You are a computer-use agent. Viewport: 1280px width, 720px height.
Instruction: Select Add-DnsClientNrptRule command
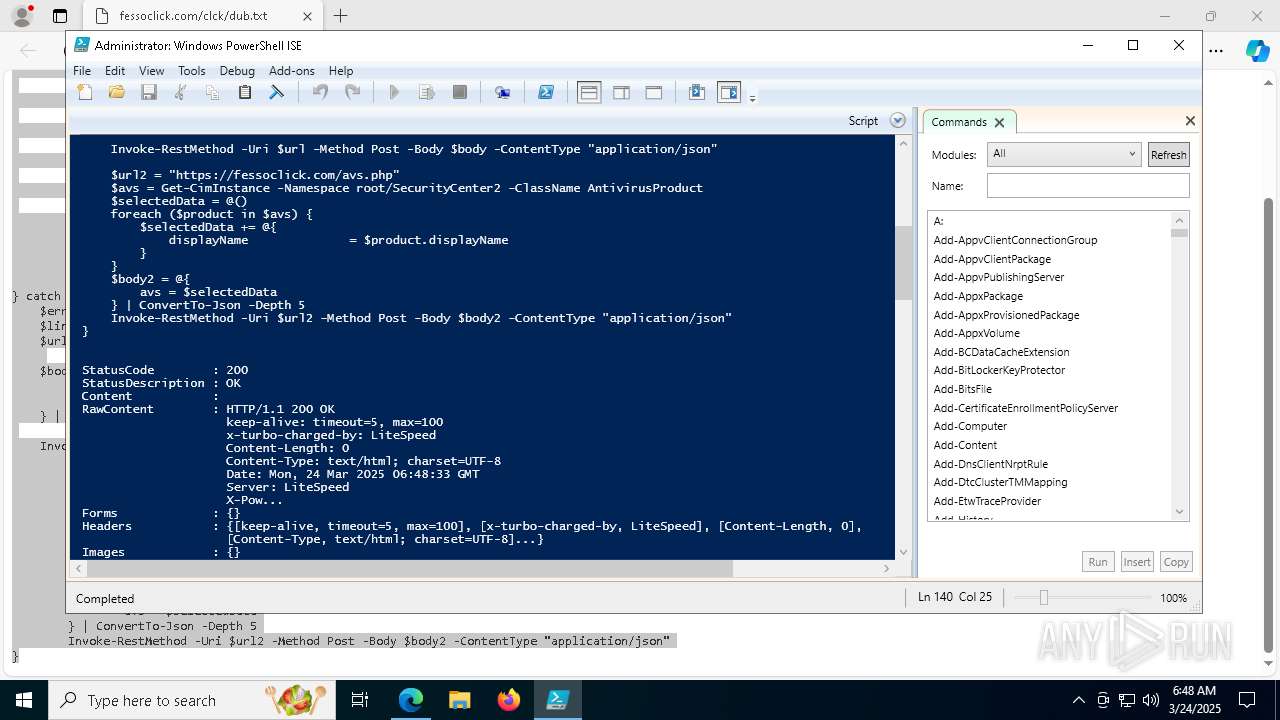click(990, 464)
